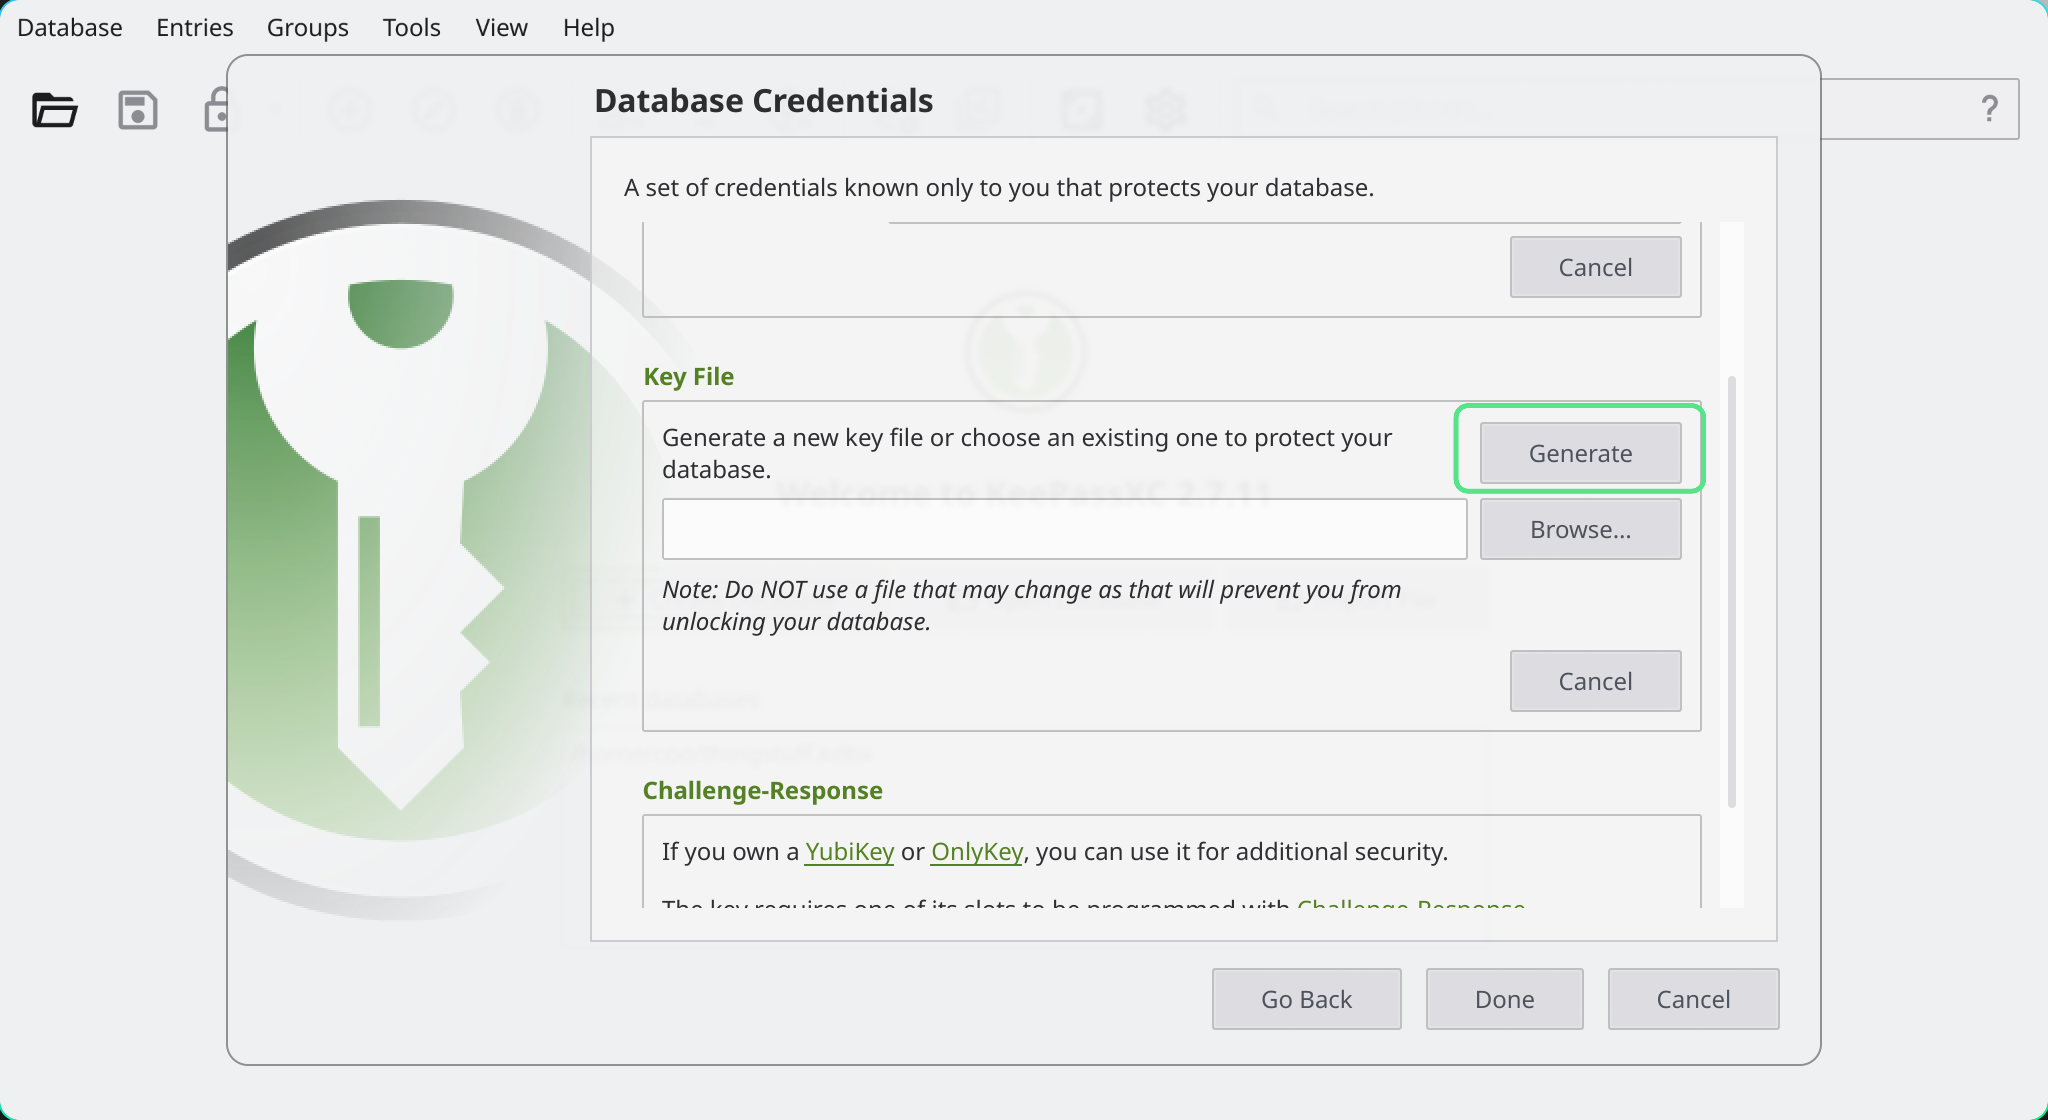The height and width of the screenshot is (1120, 2048).
Task: Open the Tools menu
Action: 411,27
